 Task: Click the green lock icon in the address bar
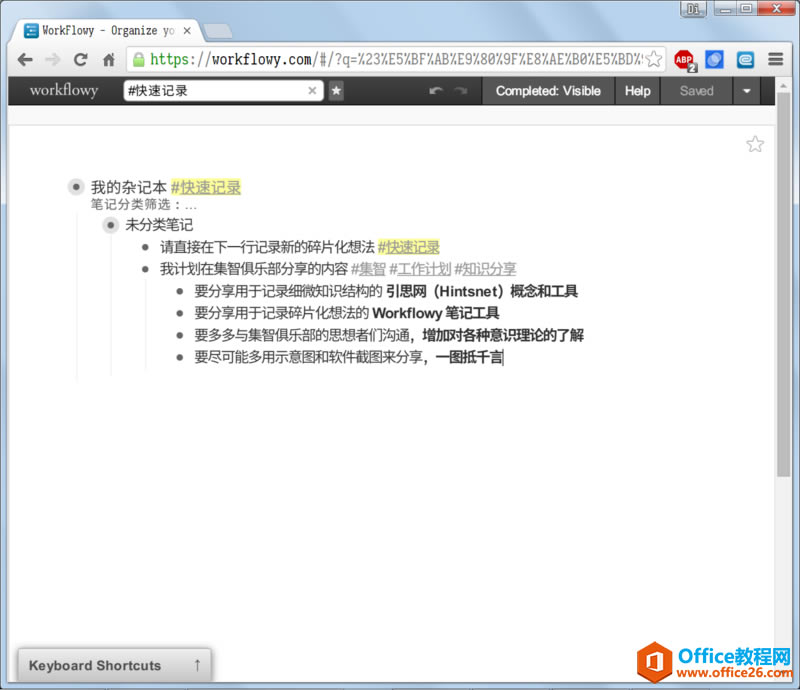point(139,60)
